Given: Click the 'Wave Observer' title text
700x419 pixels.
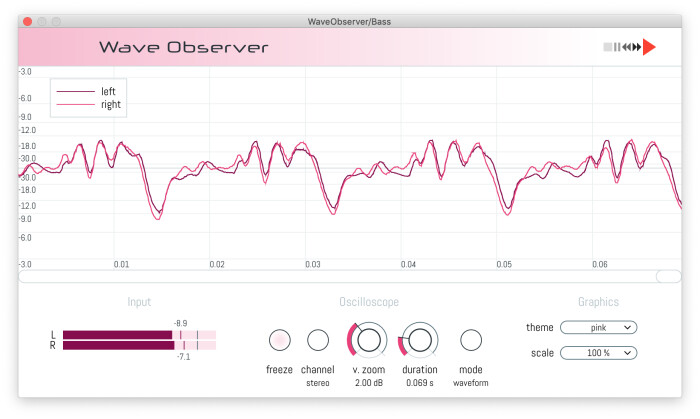Looking at the screenshot, I should 183,47.
